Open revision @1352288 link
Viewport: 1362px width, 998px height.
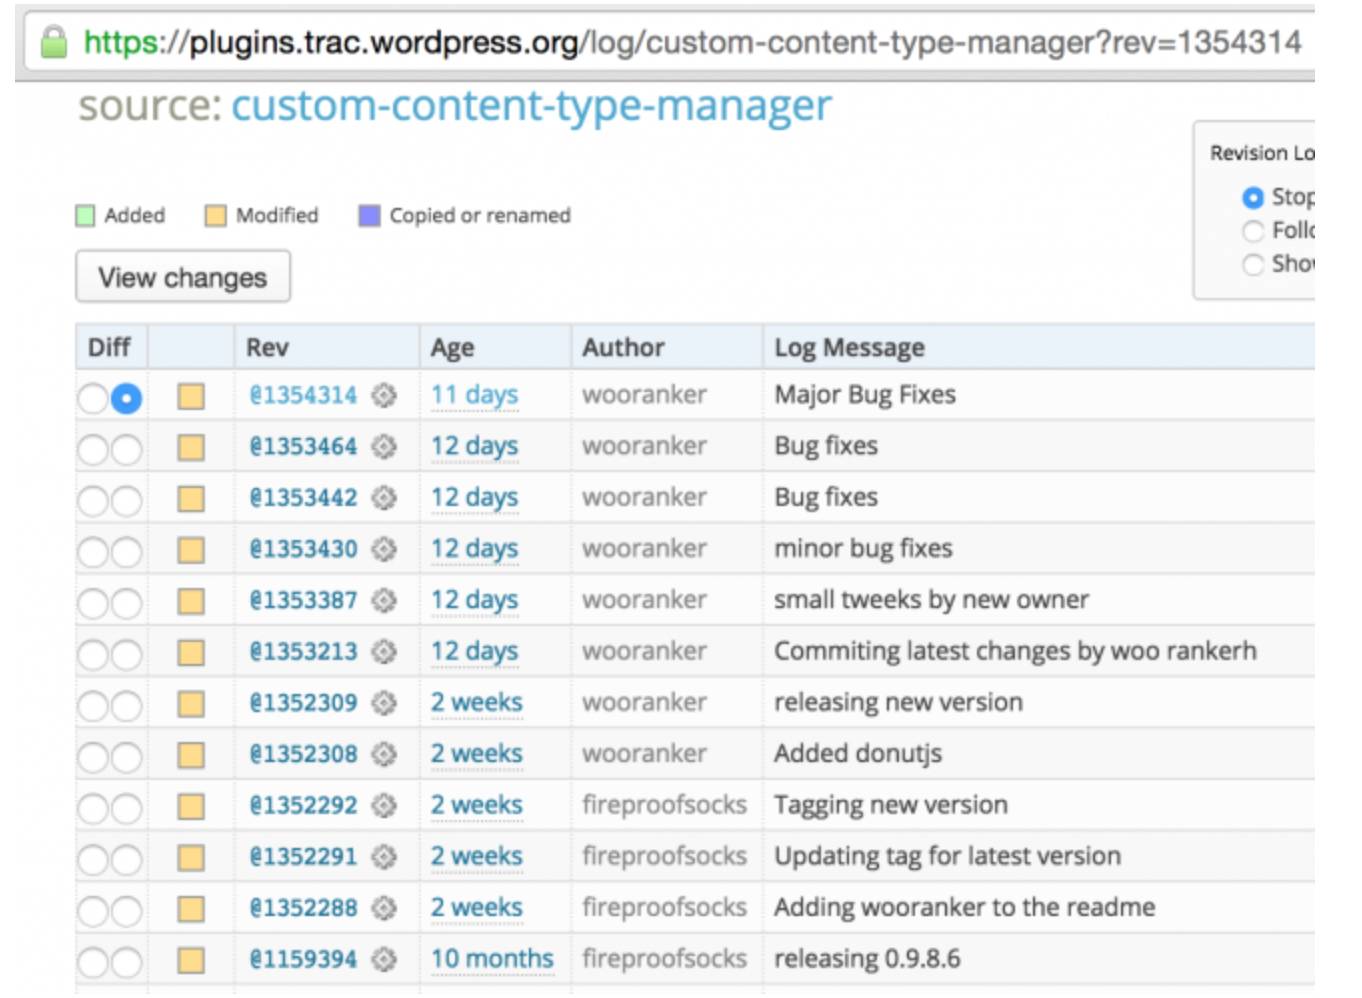tap(303, 908)
